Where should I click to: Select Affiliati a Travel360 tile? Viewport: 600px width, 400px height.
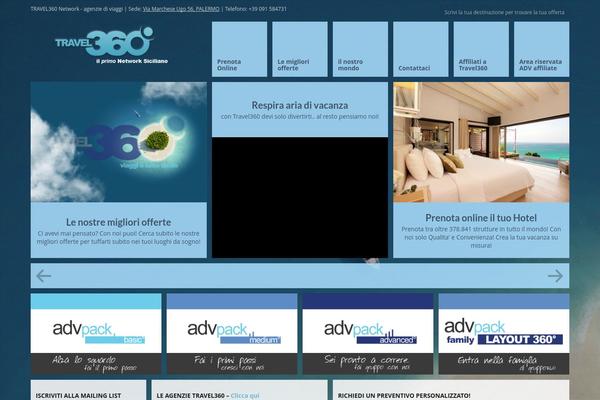click(481, 49)
